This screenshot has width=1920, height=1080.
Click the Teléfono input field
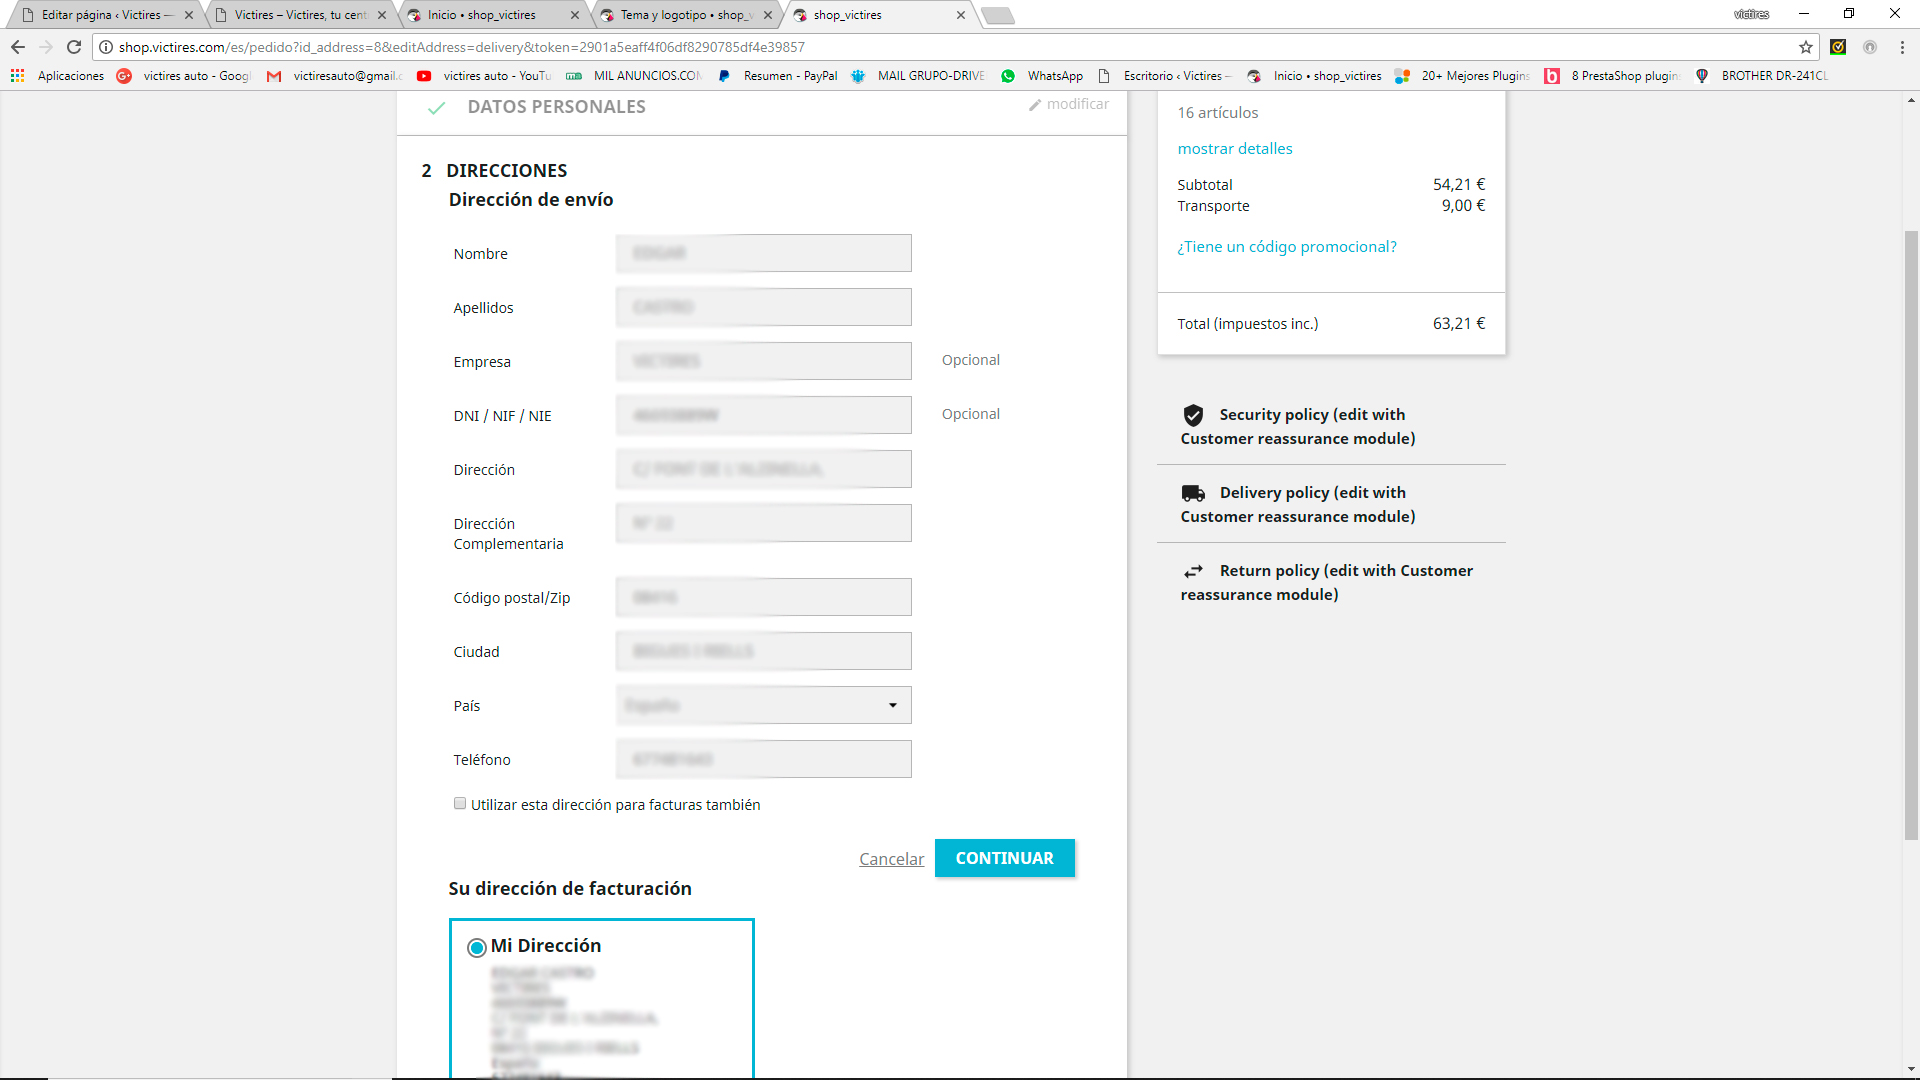(763, 760)
